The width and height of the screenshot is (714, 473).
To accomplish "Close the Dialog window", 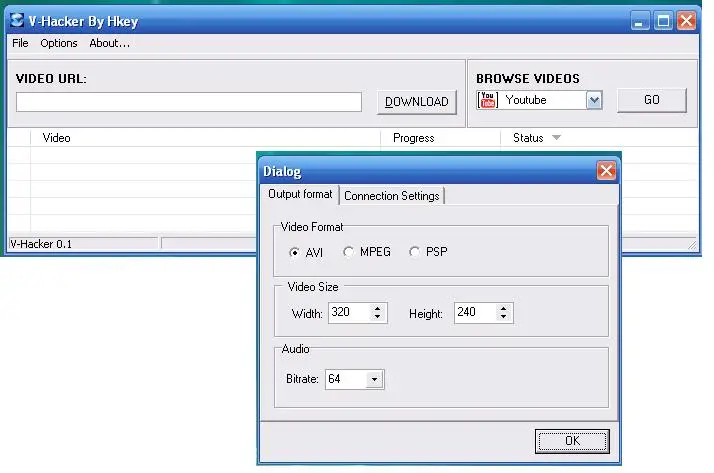I will (606, 171).
